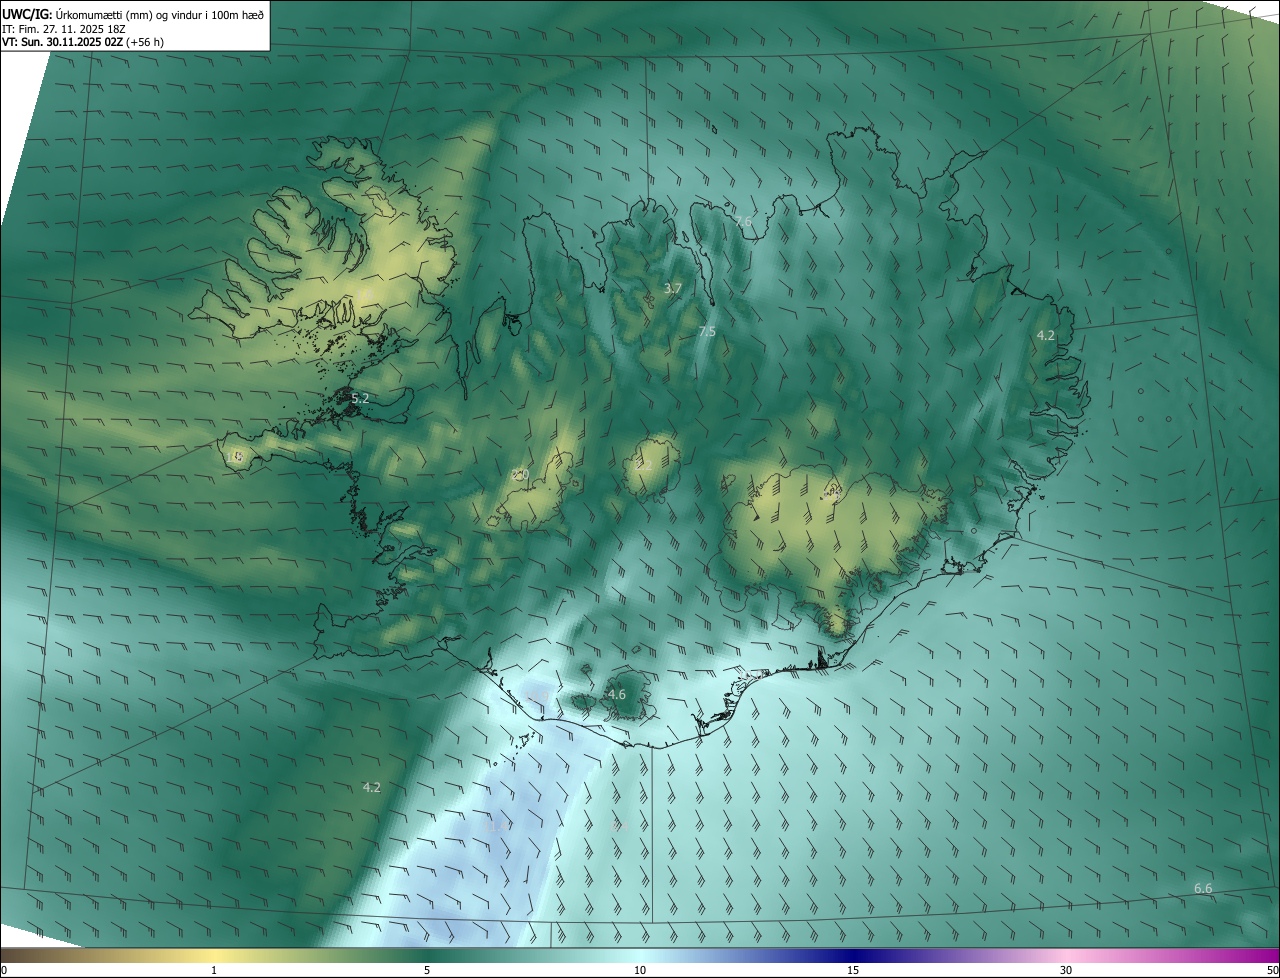Click the "2.0" value on the map
This screenshot has width=1280, height=978.
click(520, 475)
